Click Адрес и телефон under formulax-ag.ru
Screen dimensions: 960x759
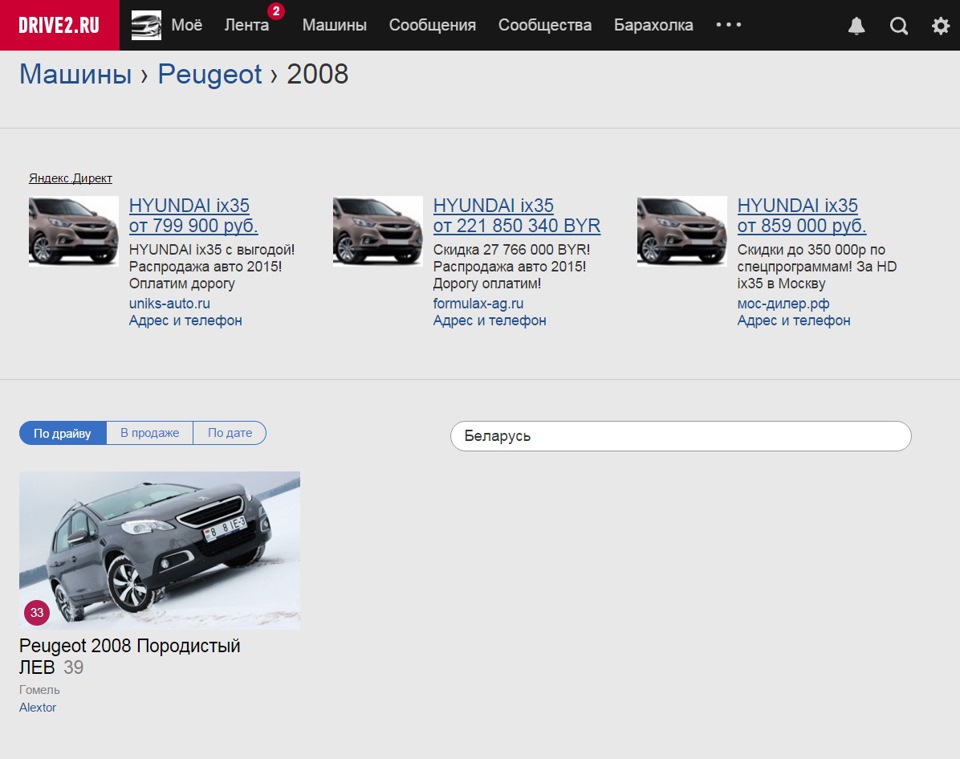click(x=490, y=321)
